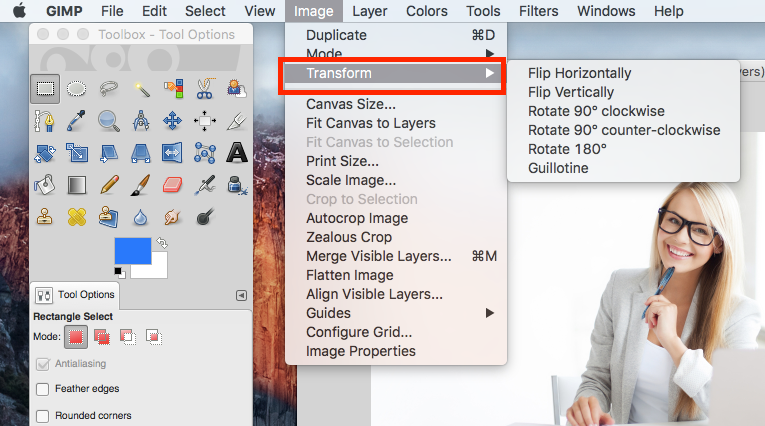Select the Scale tool
The image size is (765, 426).
[x=77, y=153]
